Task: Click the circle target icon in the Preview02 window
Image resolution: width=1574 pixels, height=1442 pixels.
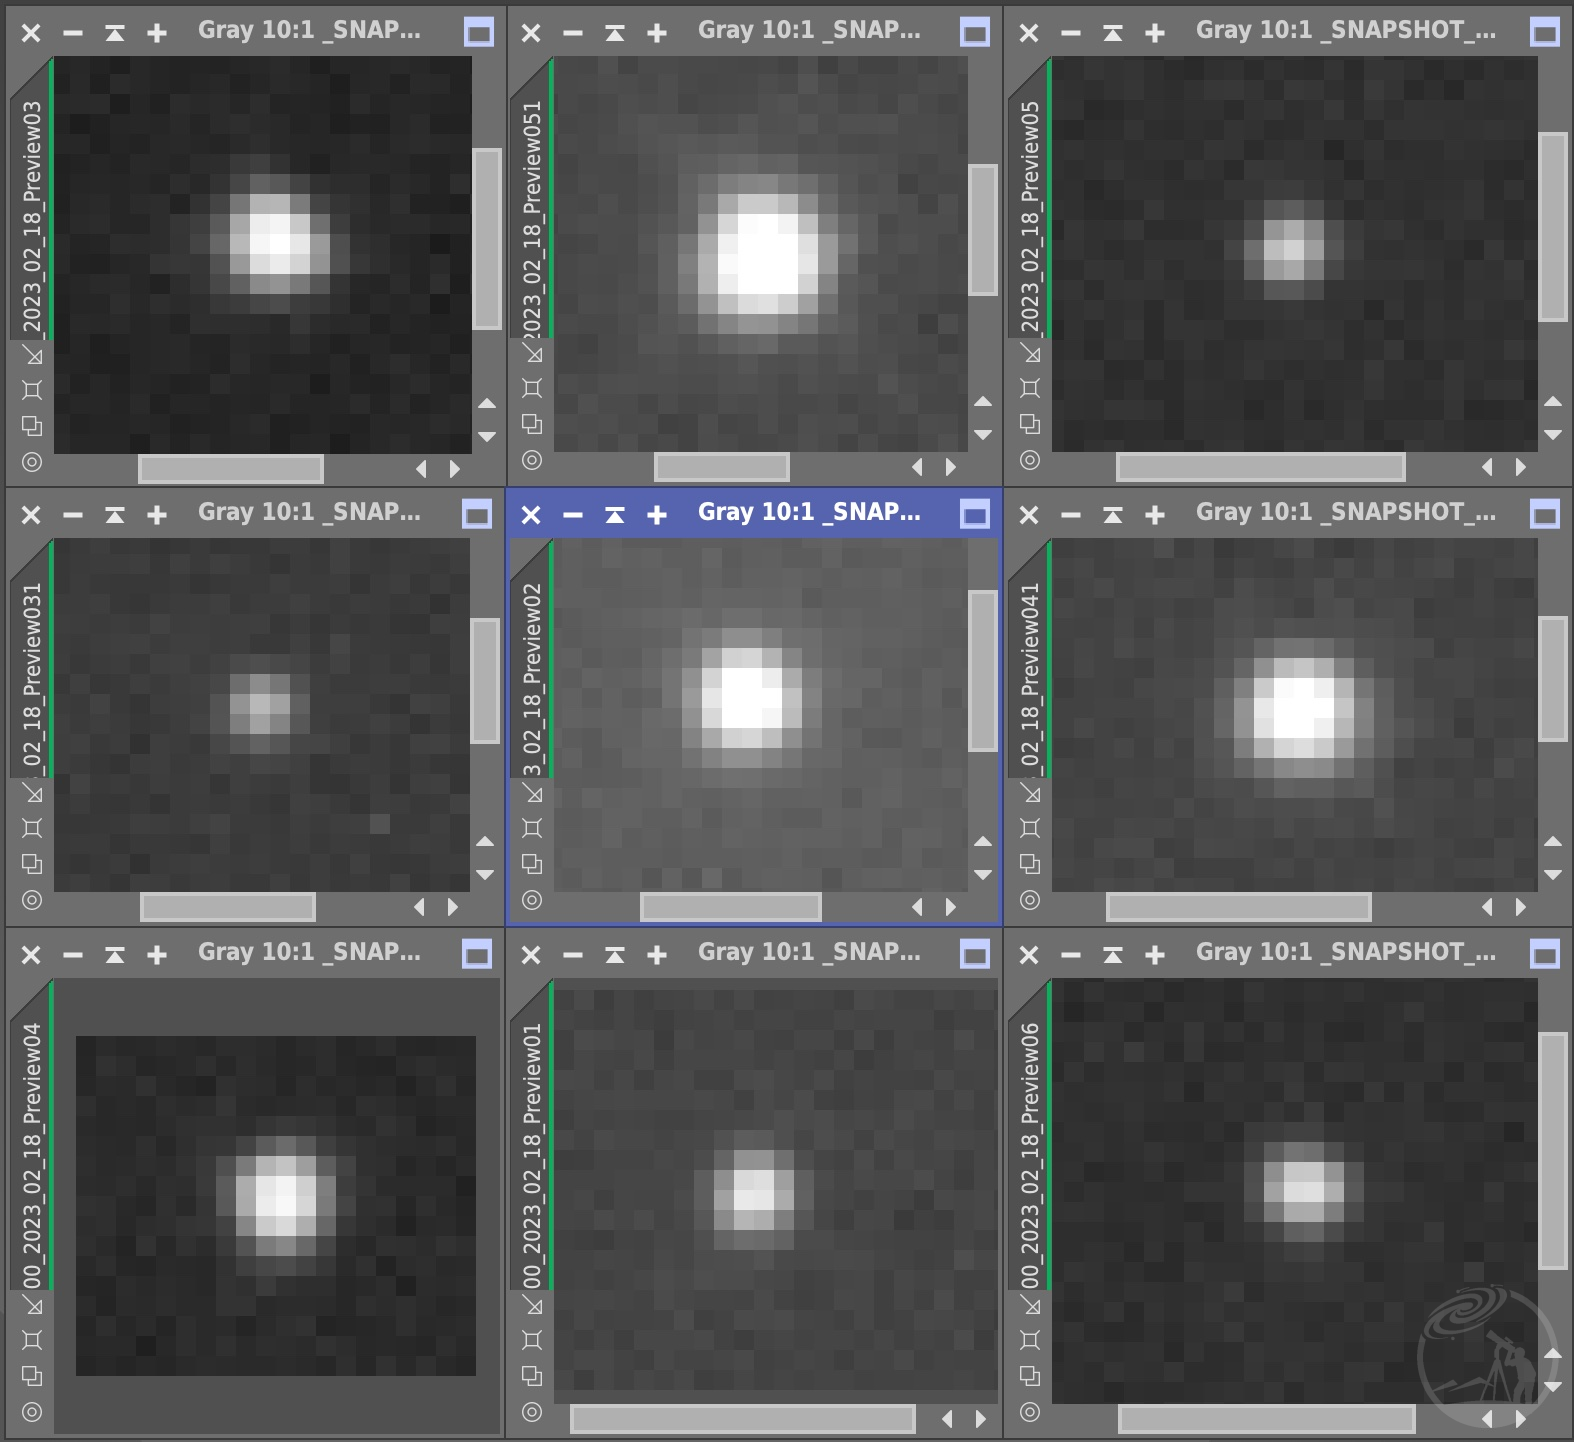Action: click(532, 900)
